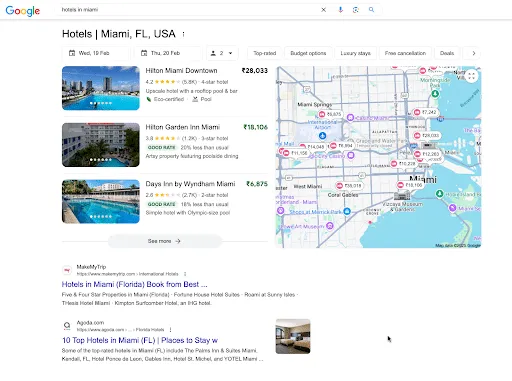This screenshot has height=381, width=512.
Task: Click the MakeMyTrip site favicon
Action: [x=67, y=270]
